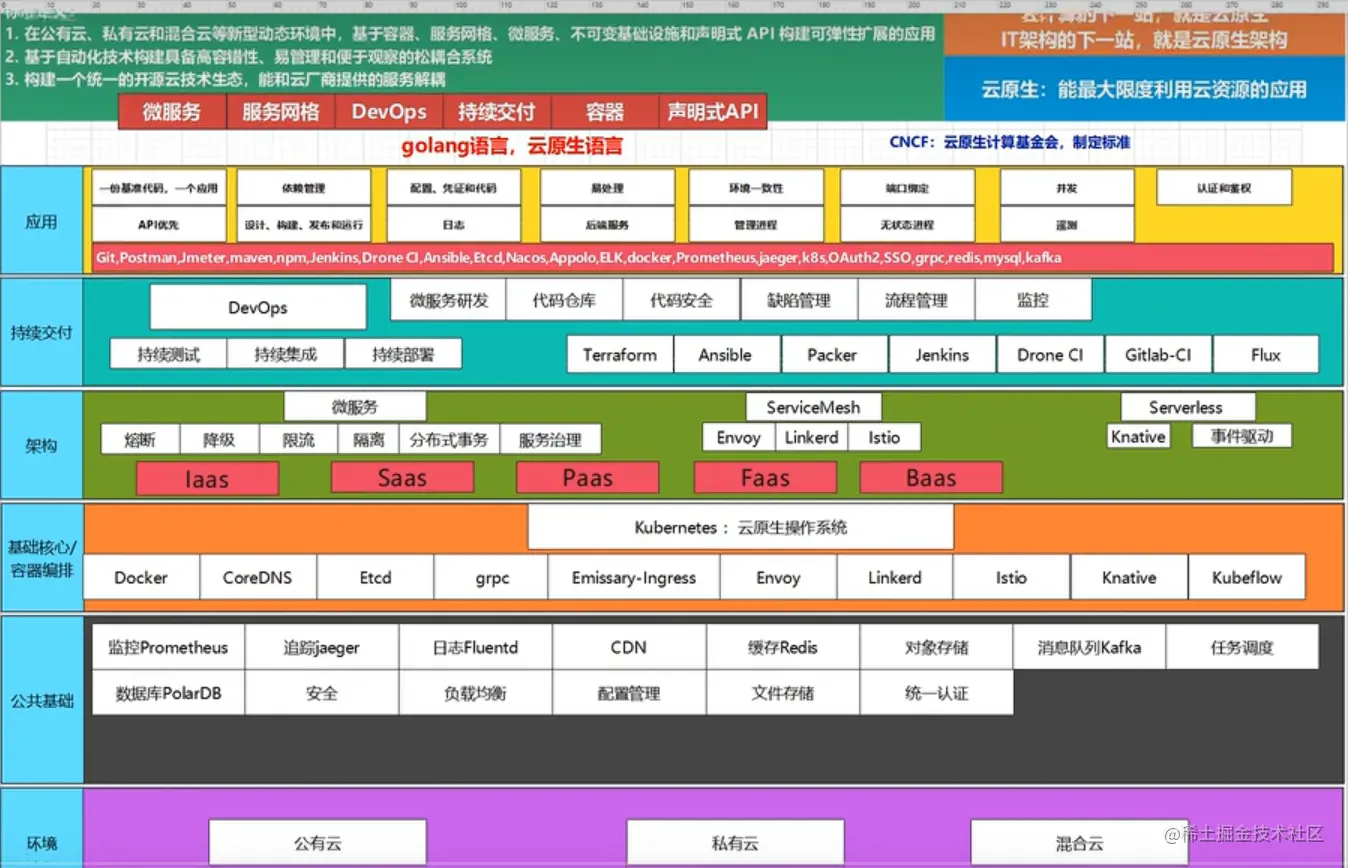The height and width of the screenshot is (868, 1348).
Task: Click the 监控Prometheus box
Action: tap(168, 647)
